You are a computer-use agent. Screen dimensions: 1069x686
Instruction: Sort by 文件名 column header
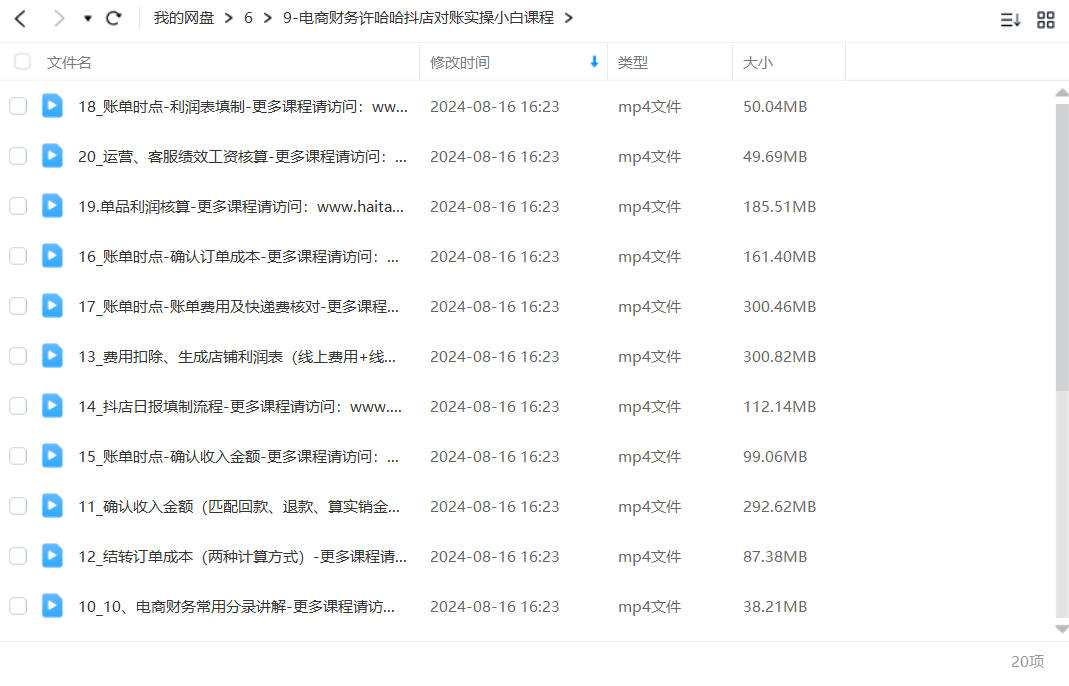[69, 63]
